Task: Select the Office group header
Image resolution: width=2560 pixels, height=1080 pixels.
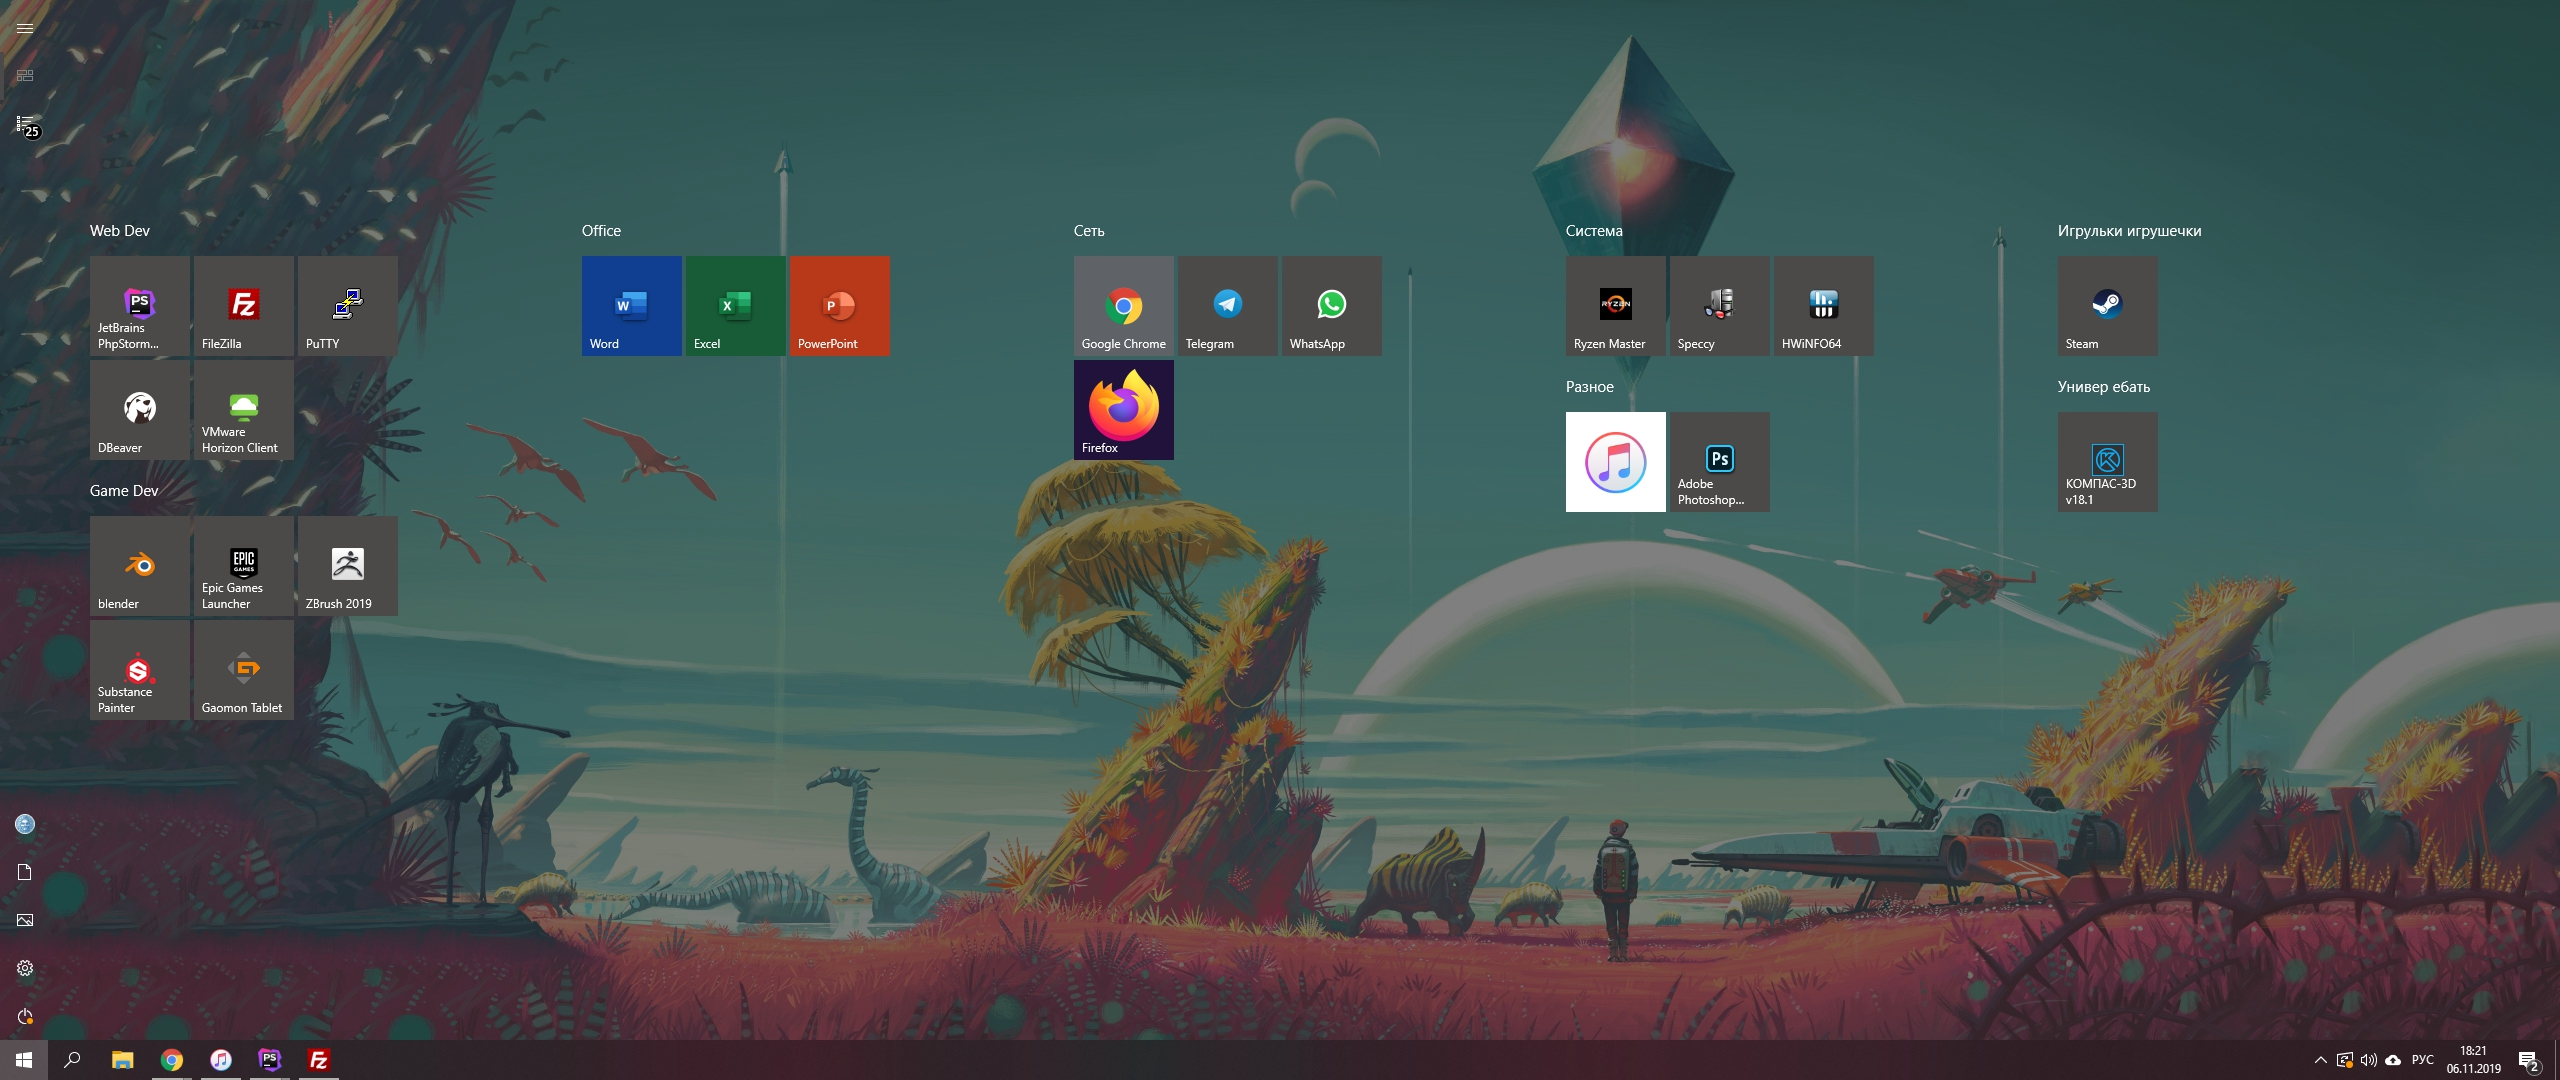Action: click(601, 231)
